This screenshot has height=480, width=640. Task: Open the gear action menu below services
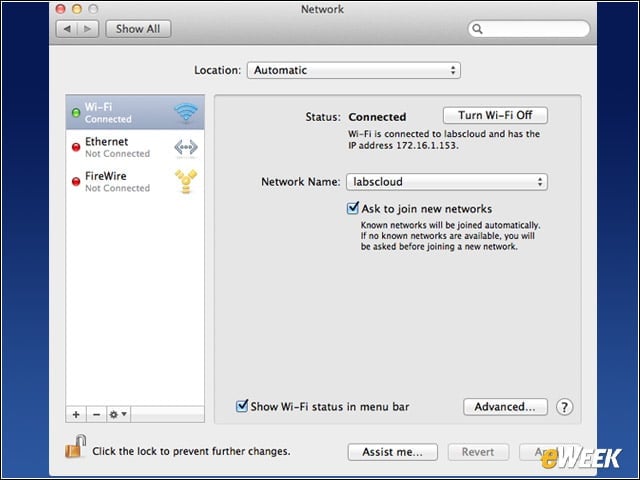(118, 414)
